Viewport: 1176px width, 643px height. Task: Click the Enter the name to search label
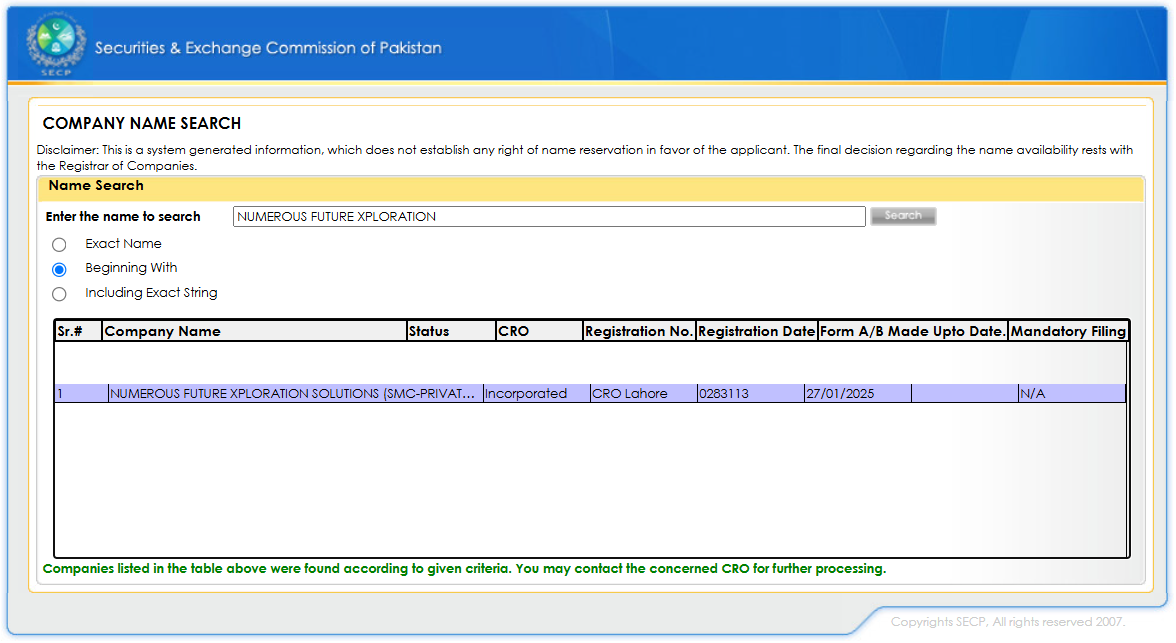tap(123, 217)
